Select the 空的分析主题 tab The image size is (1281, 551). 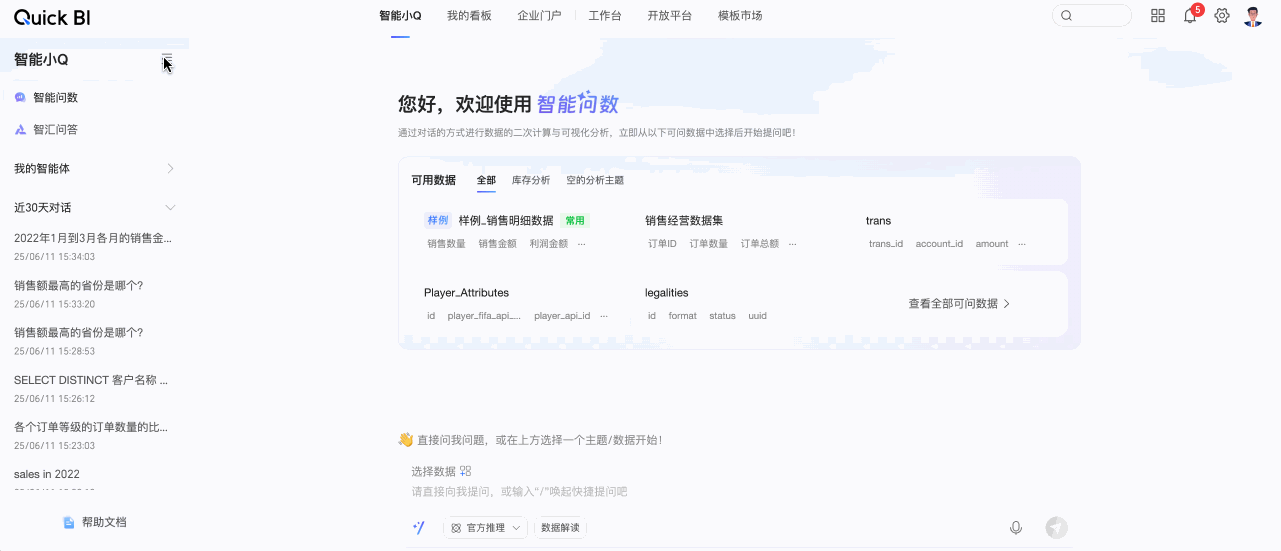point(595,180)
